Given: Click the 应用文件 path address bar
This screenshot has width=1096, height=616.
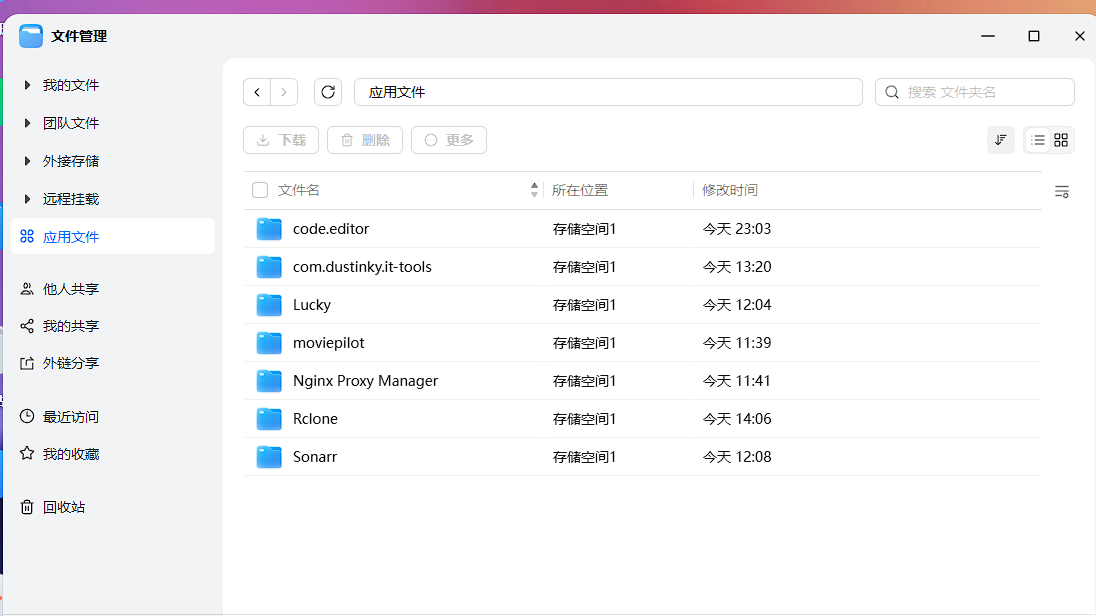Looking at the screenshot, I should click(x=608, y=92).
